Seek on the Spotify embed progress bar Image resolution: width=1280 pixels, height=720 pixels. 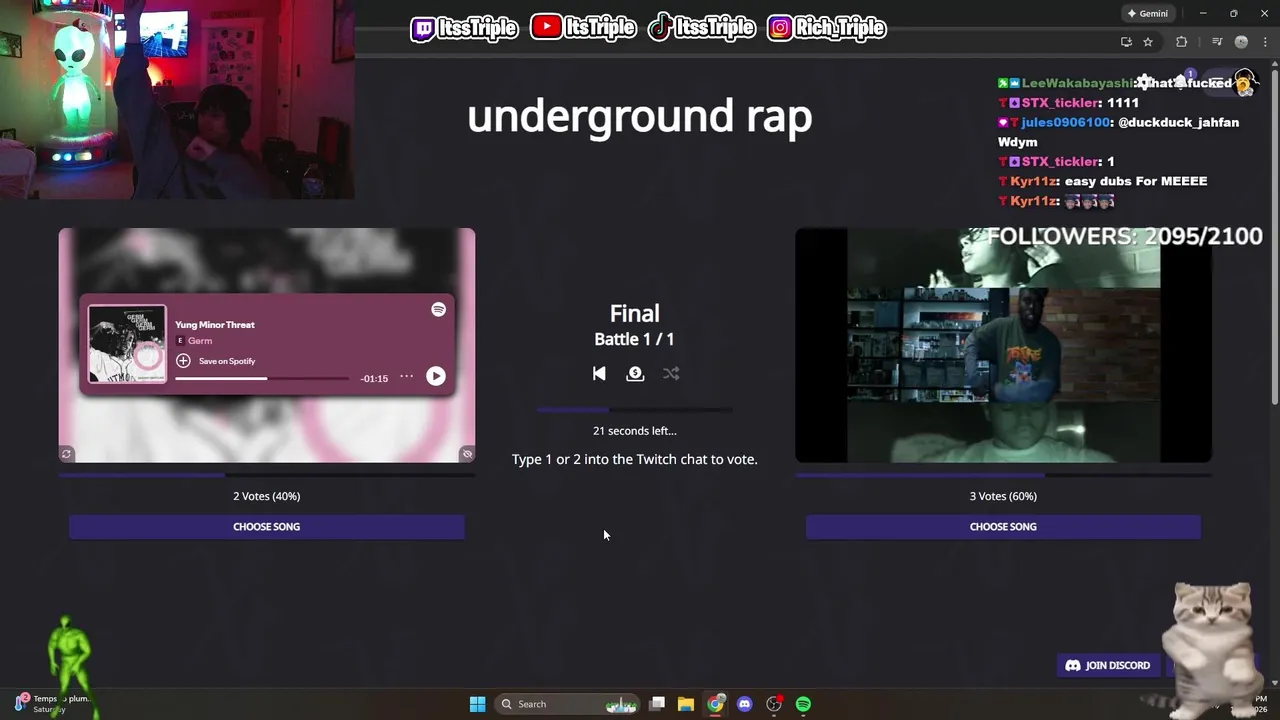(x=262, y=379)
